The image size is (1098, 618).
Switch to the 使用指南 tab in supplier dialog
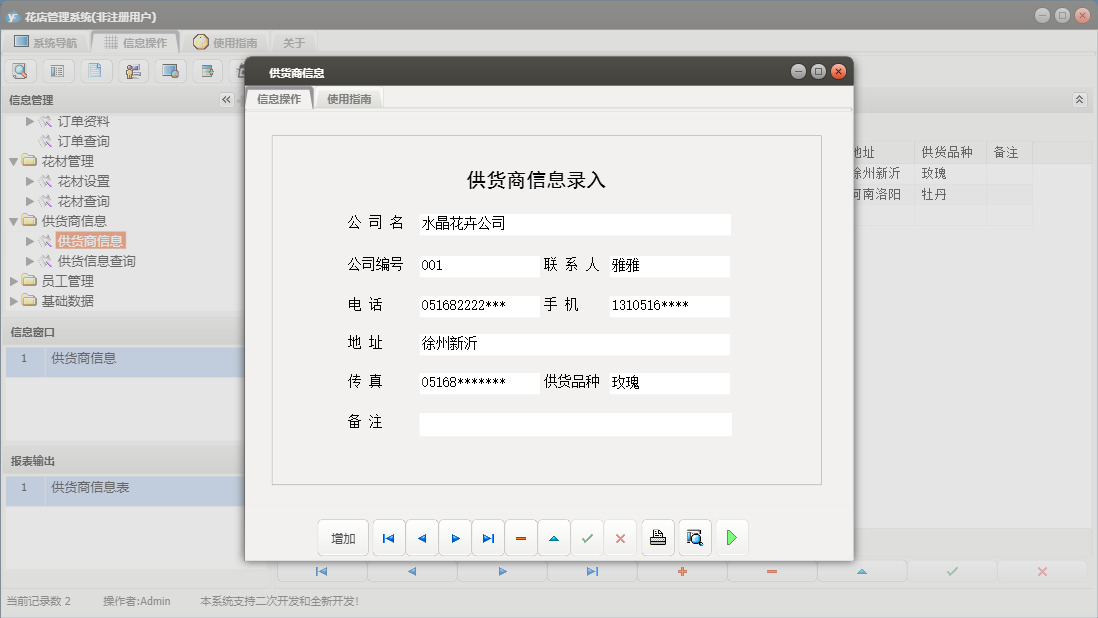352,98
